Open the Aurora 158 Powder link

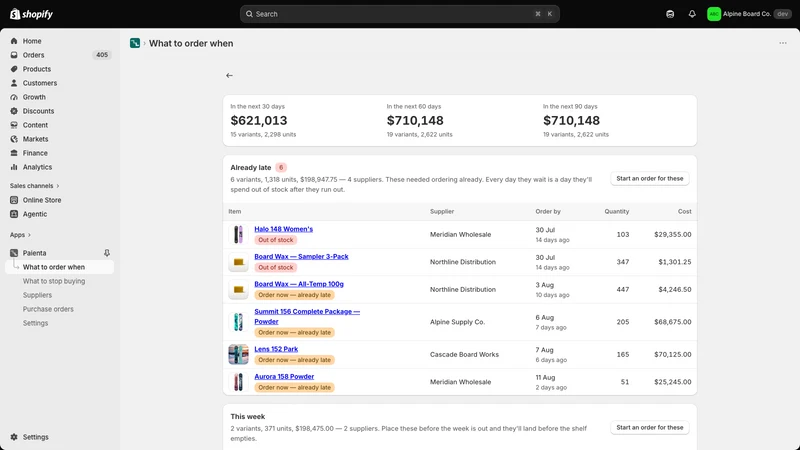[284, 377]
